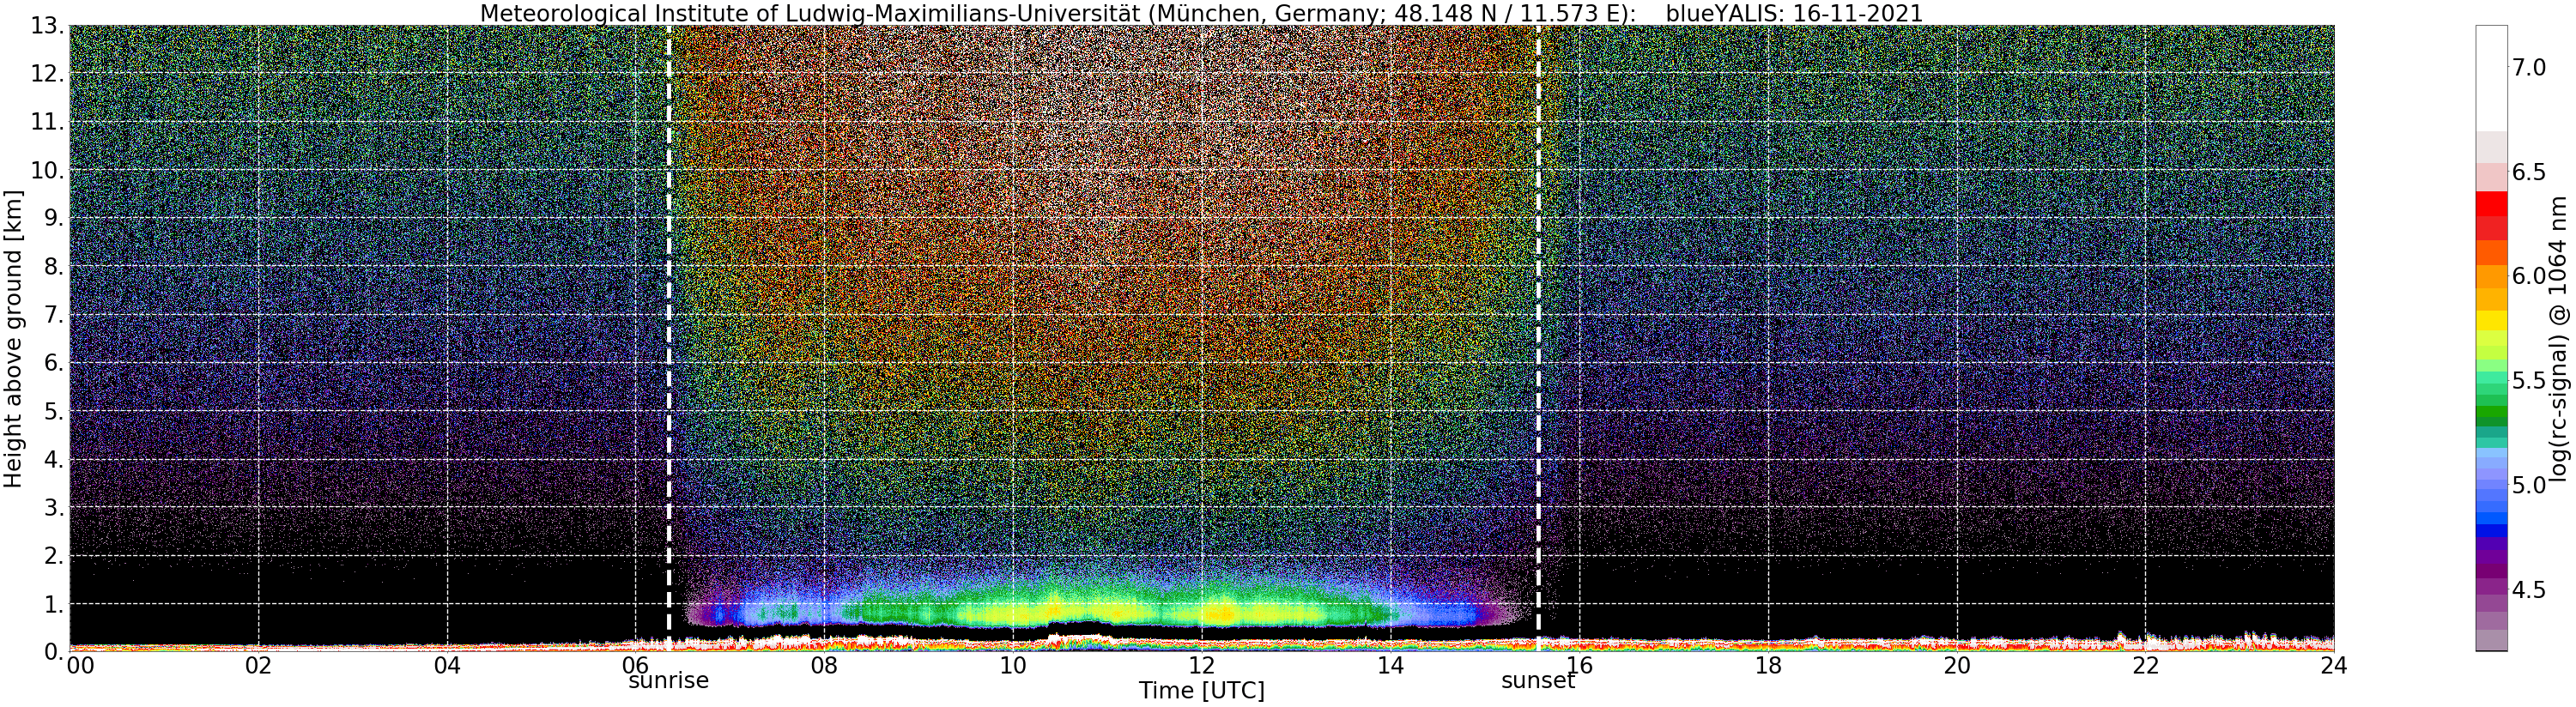Click the height axis tick label 2.
2576x707 pixels.
click(x=55, y=556)
